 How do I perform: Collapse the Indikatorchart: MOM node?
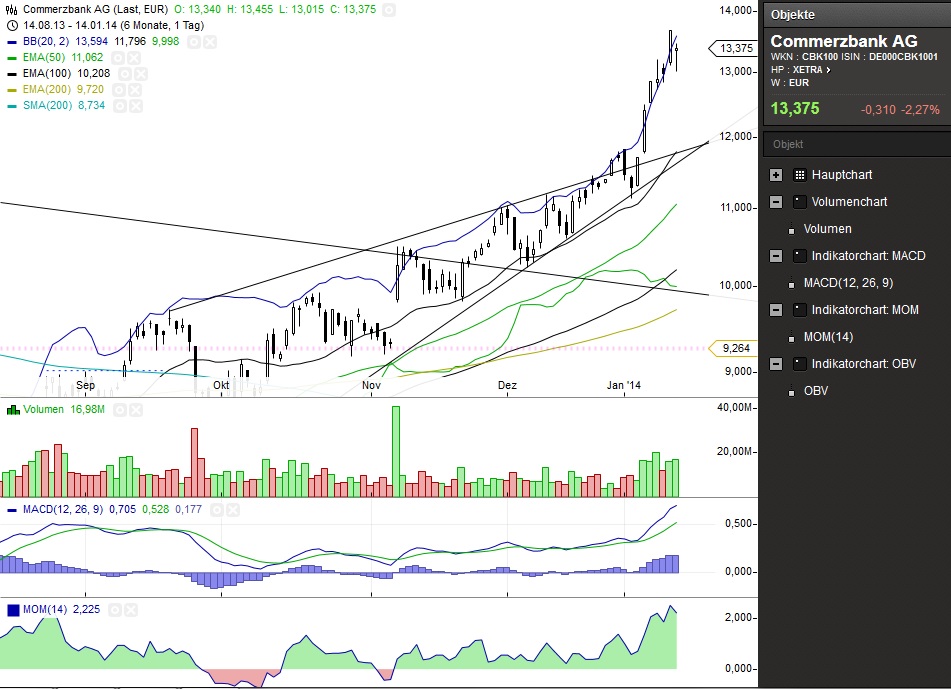coord(776,310)
